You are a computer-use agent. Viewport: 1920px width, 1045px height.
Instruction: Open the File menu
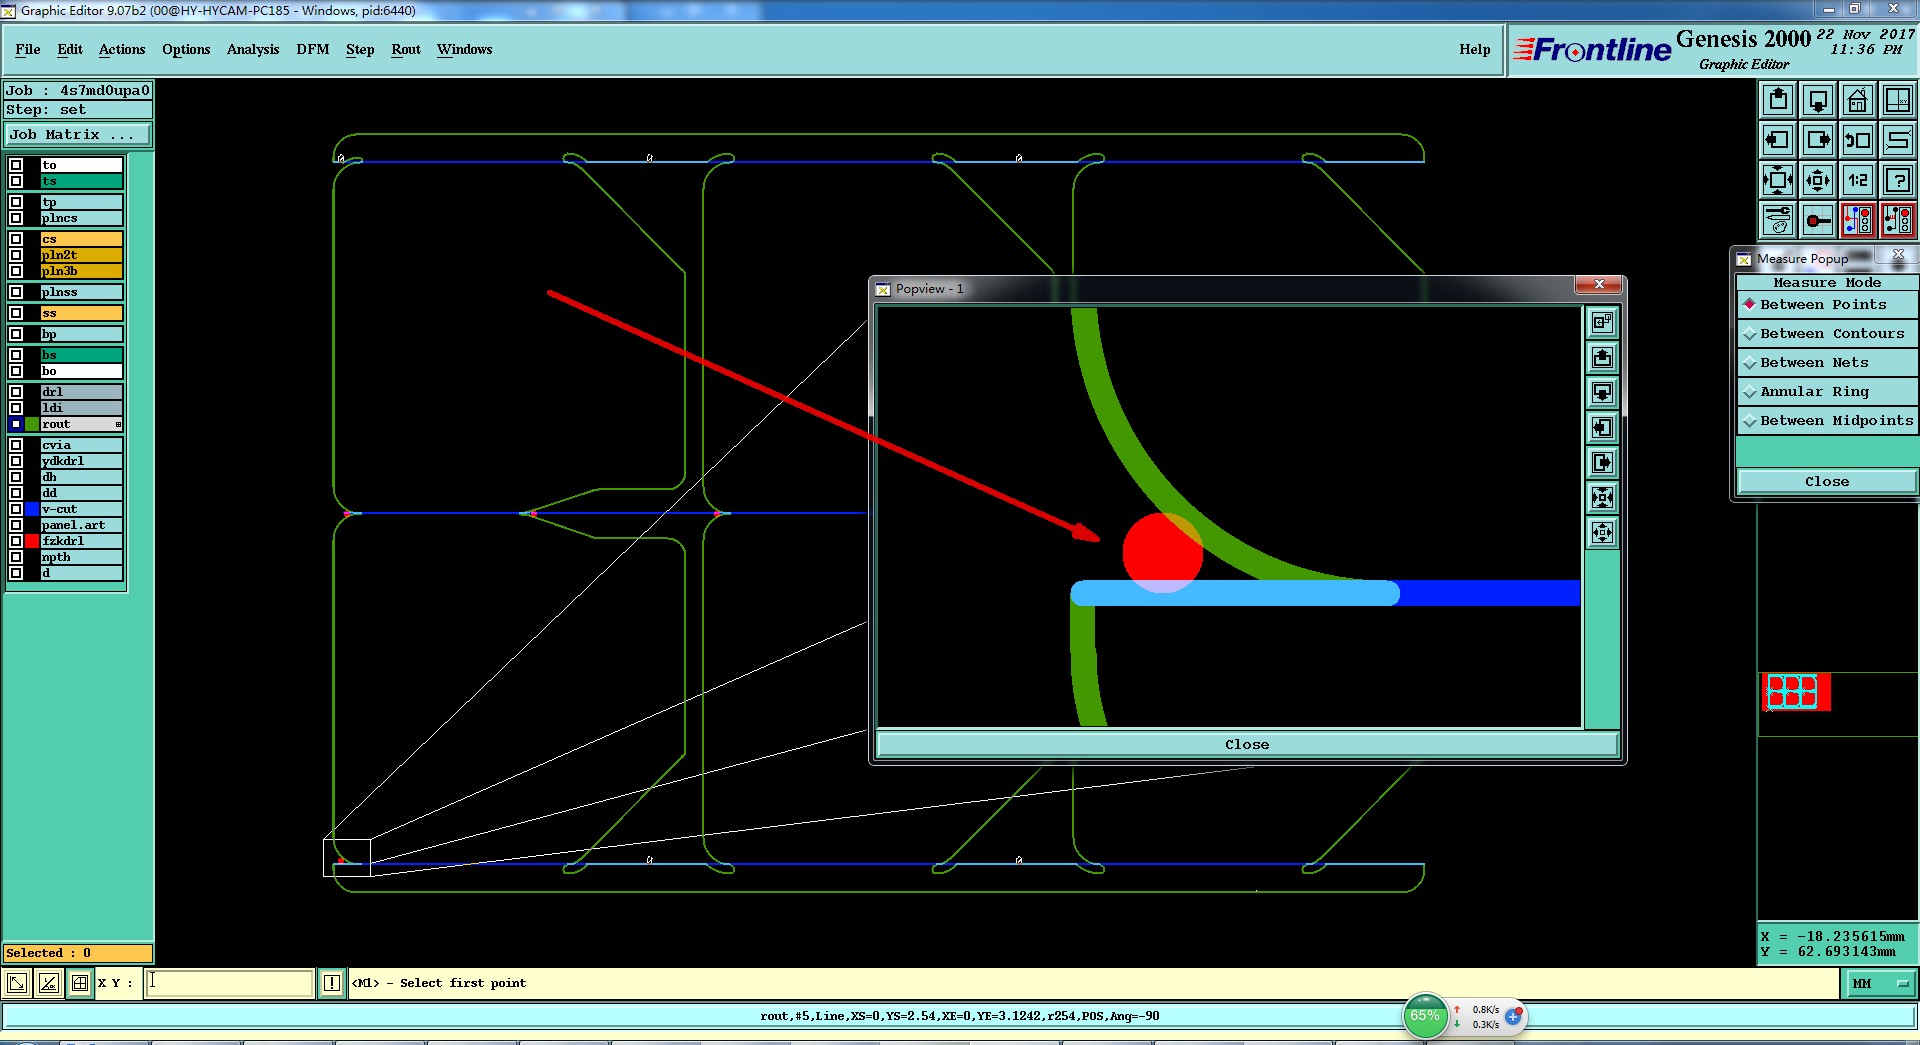[x=28, y=49]
